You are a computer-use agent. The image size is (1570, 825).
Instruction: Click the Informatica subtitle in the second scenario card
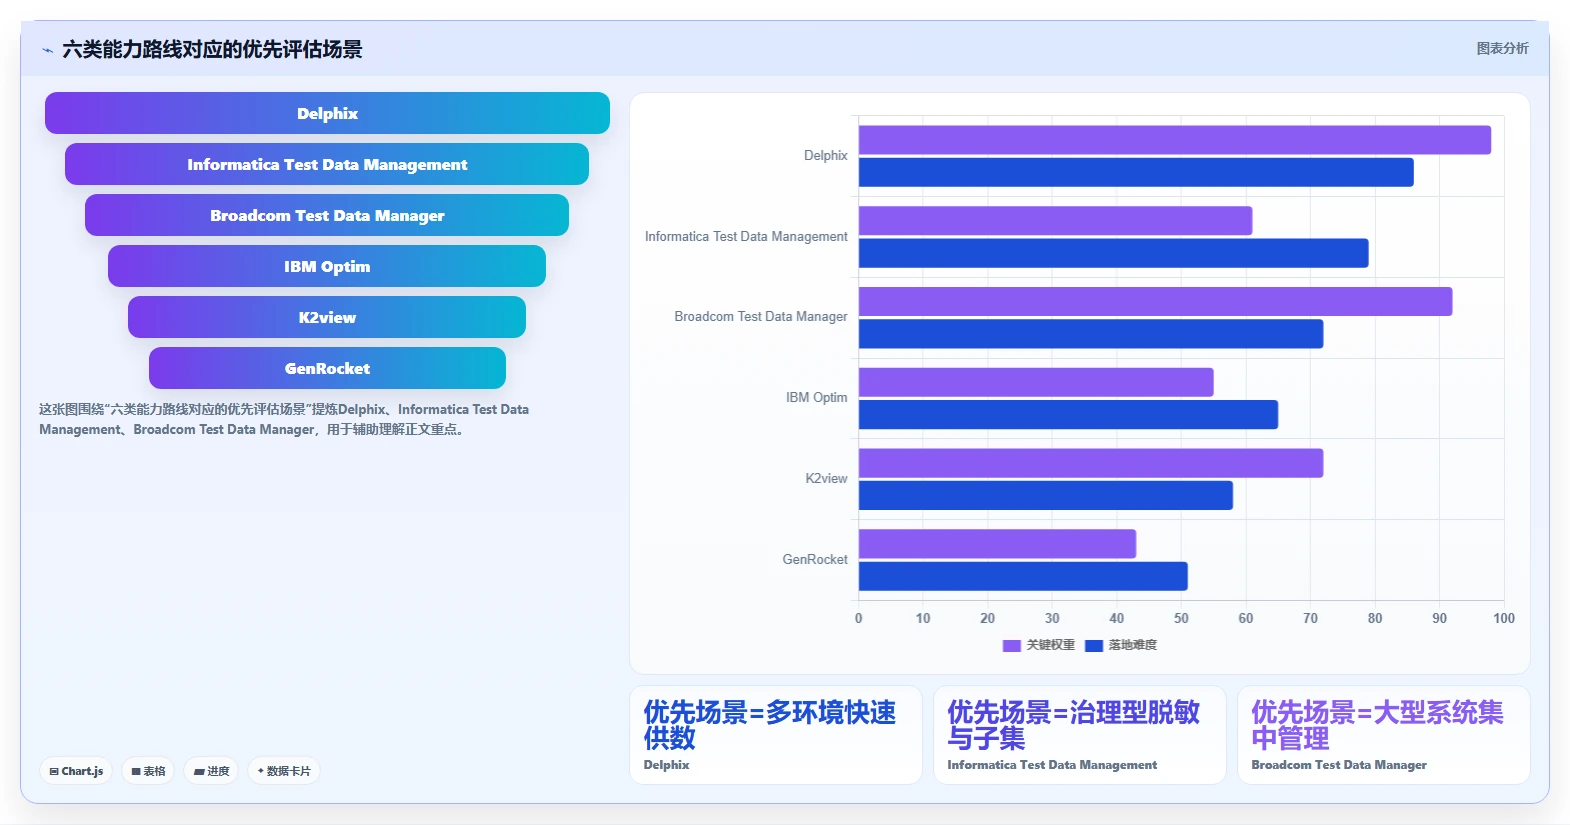click(1052, 765)
